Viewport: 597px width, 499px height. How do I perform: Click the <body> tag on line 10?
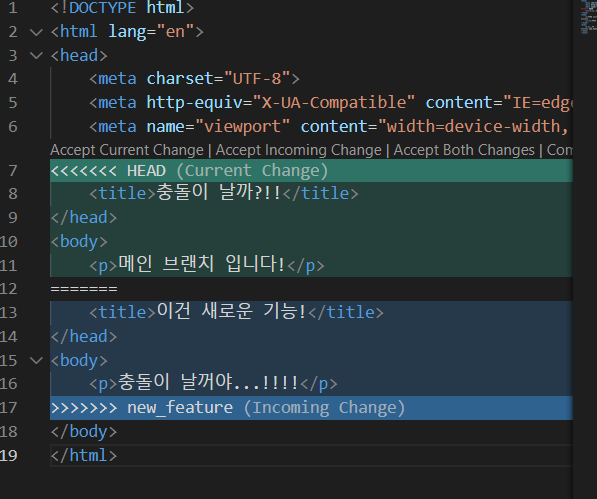pyautogui.click(x=79, y=242)
